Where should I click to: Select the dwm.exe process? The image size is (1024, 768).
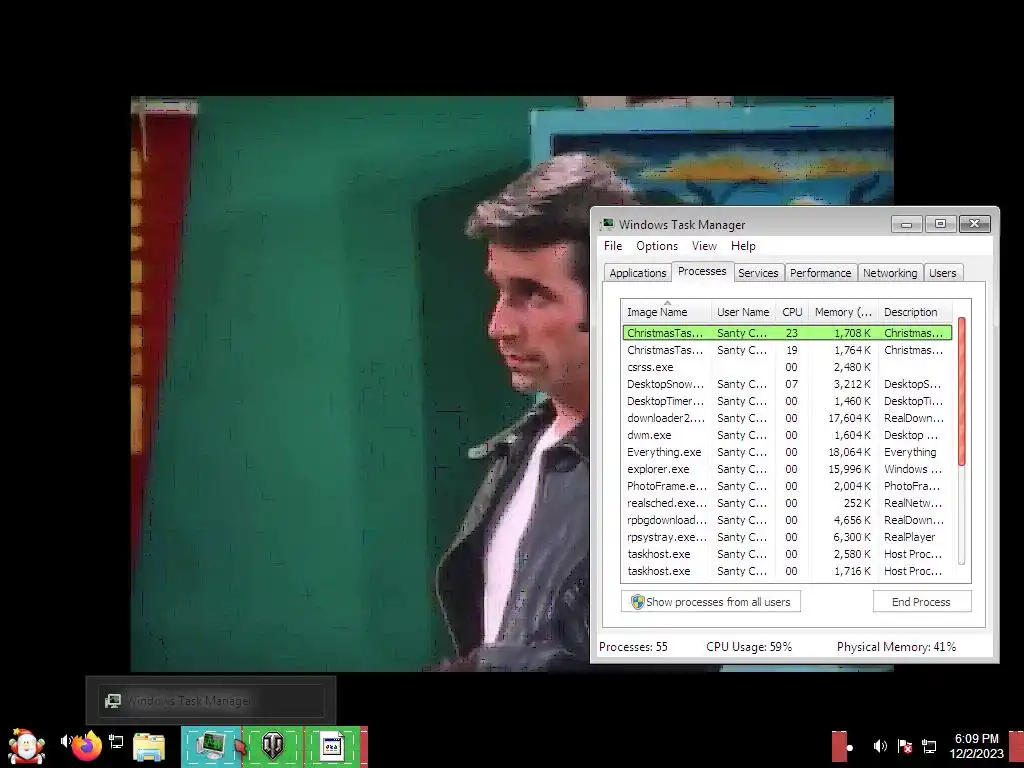coord(788,435)
